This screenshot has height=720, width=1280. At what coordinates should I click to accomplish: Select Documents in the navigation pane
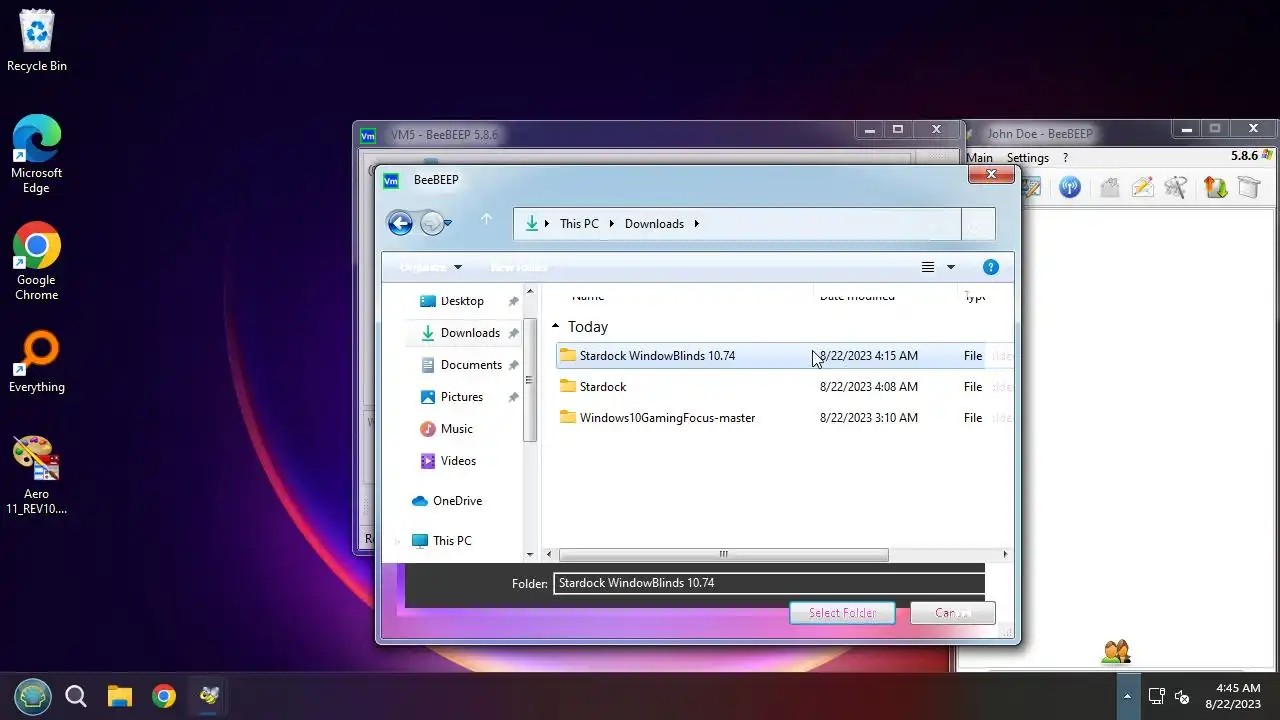(x=471, y=365)
